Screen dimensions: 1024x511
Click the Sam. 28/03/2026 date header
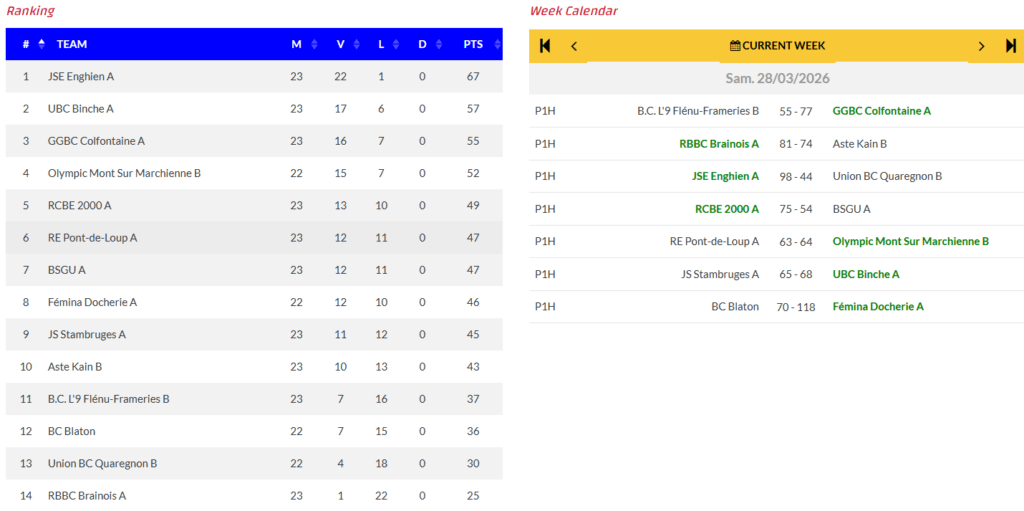click(777, 78)
